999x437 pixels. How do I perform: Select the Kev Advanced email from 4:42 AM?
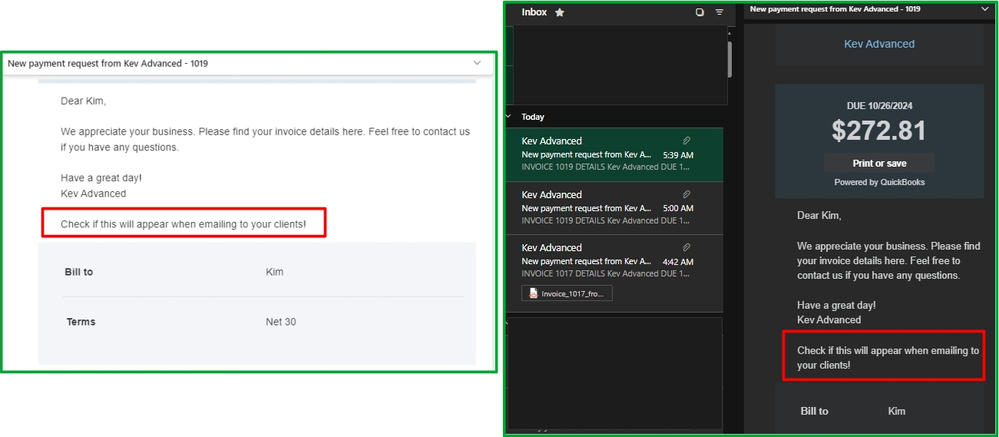click(x=615, y=273)
